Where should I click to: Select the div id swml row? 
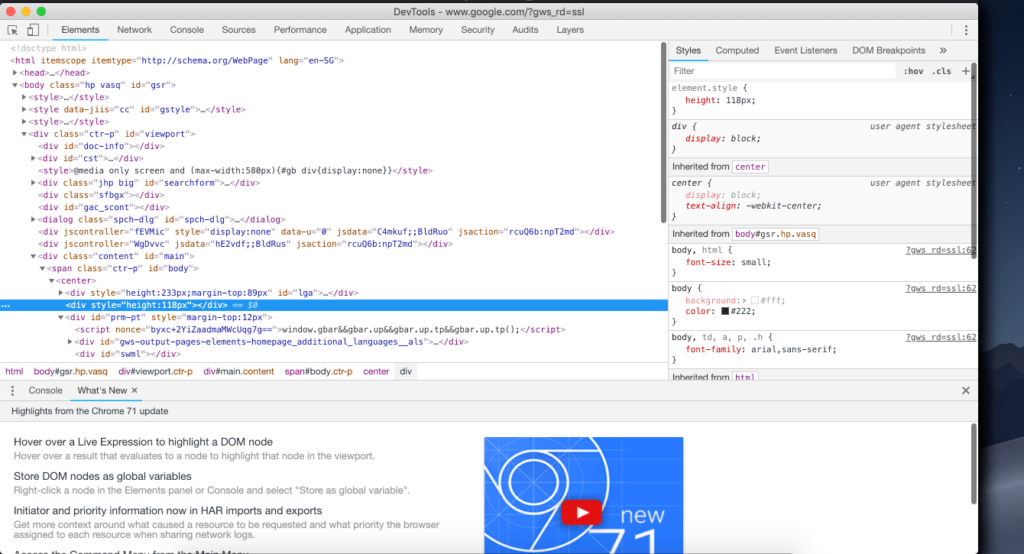pos(128,354)
